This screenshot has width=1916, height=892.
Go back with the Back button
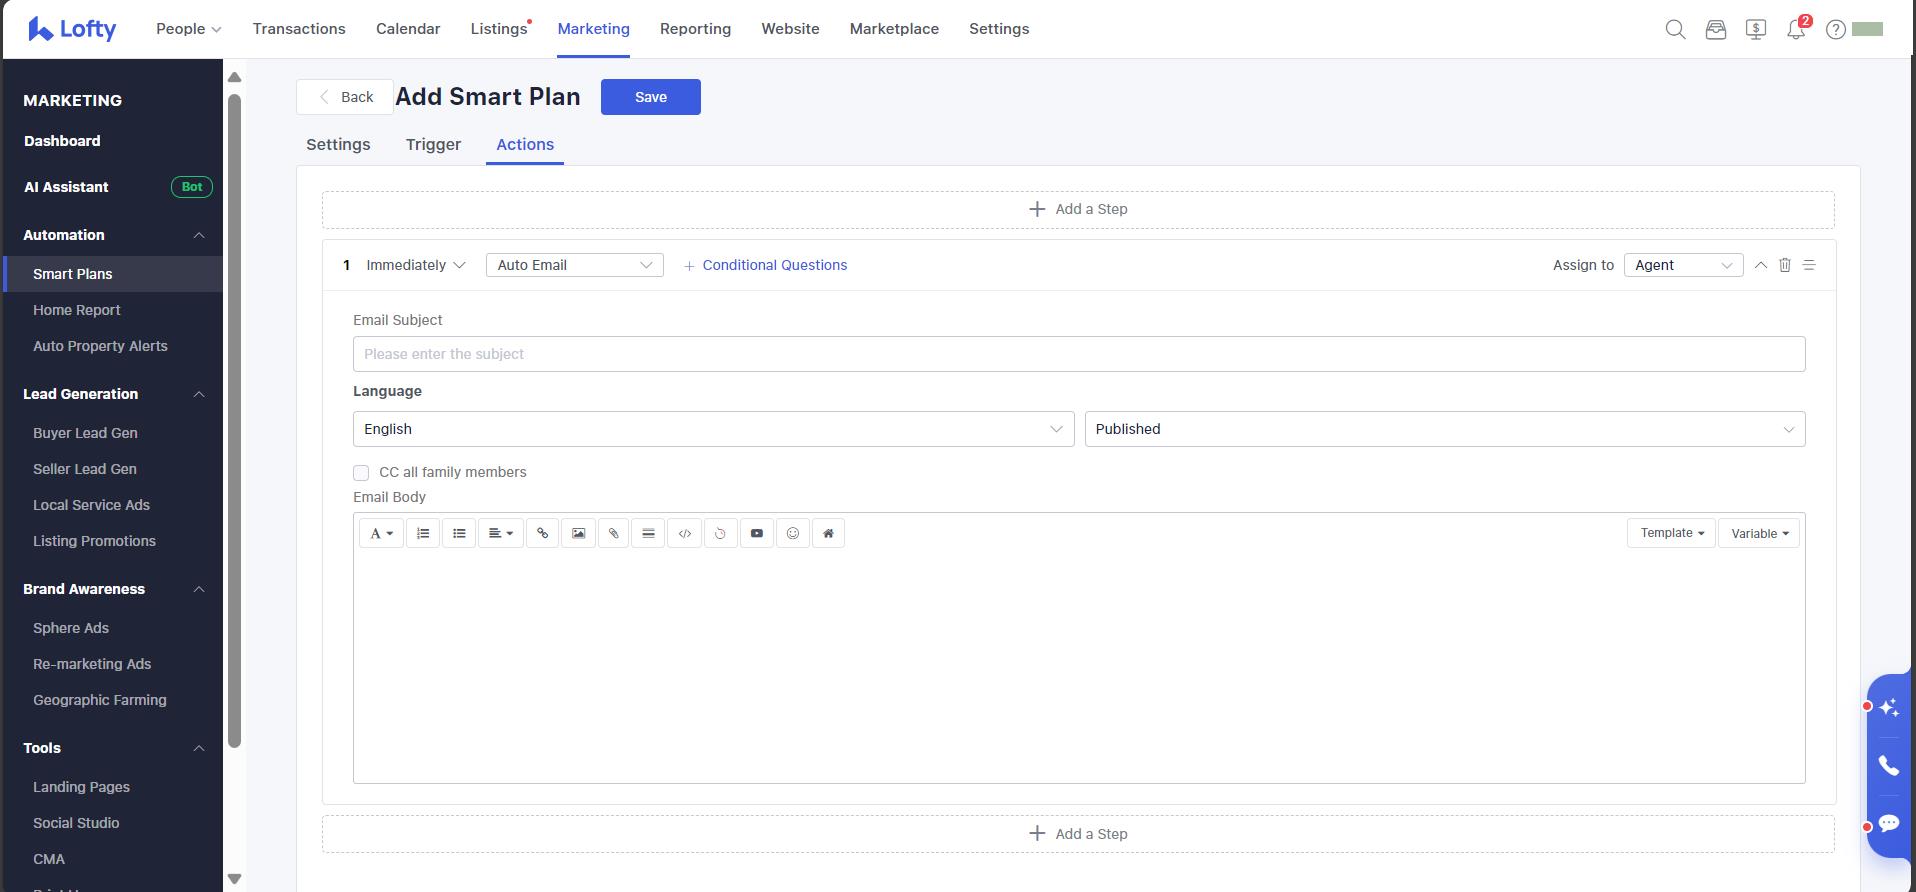pyautogui.click(x=345, y=97)
